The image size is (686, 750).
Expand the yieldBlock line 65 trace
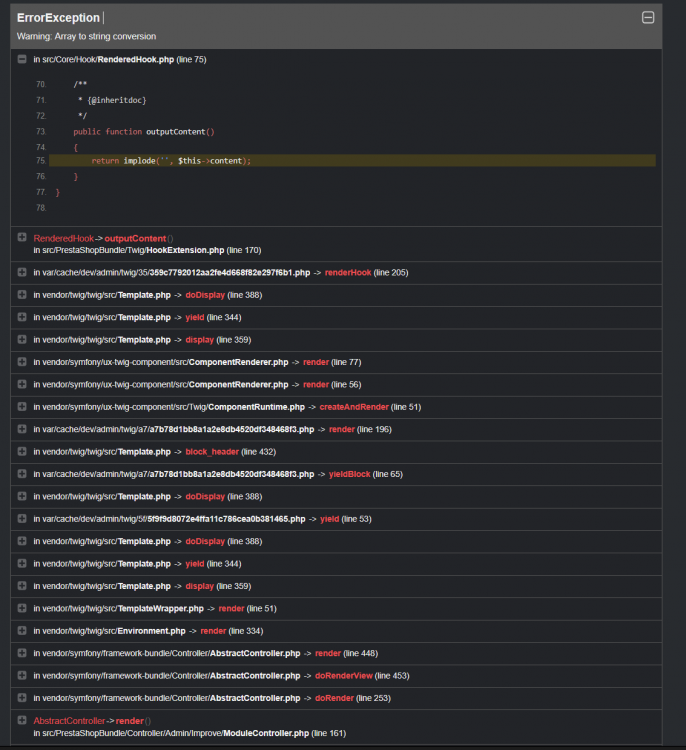(x=22, y=474)
